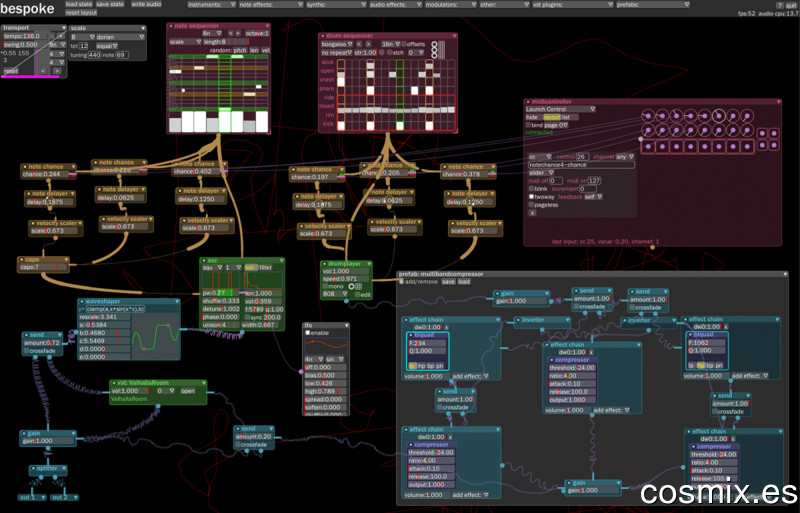Open the help question mark button
Image resolution: width=800 pixels, height=513 pixels.
[x=779, y=5]
